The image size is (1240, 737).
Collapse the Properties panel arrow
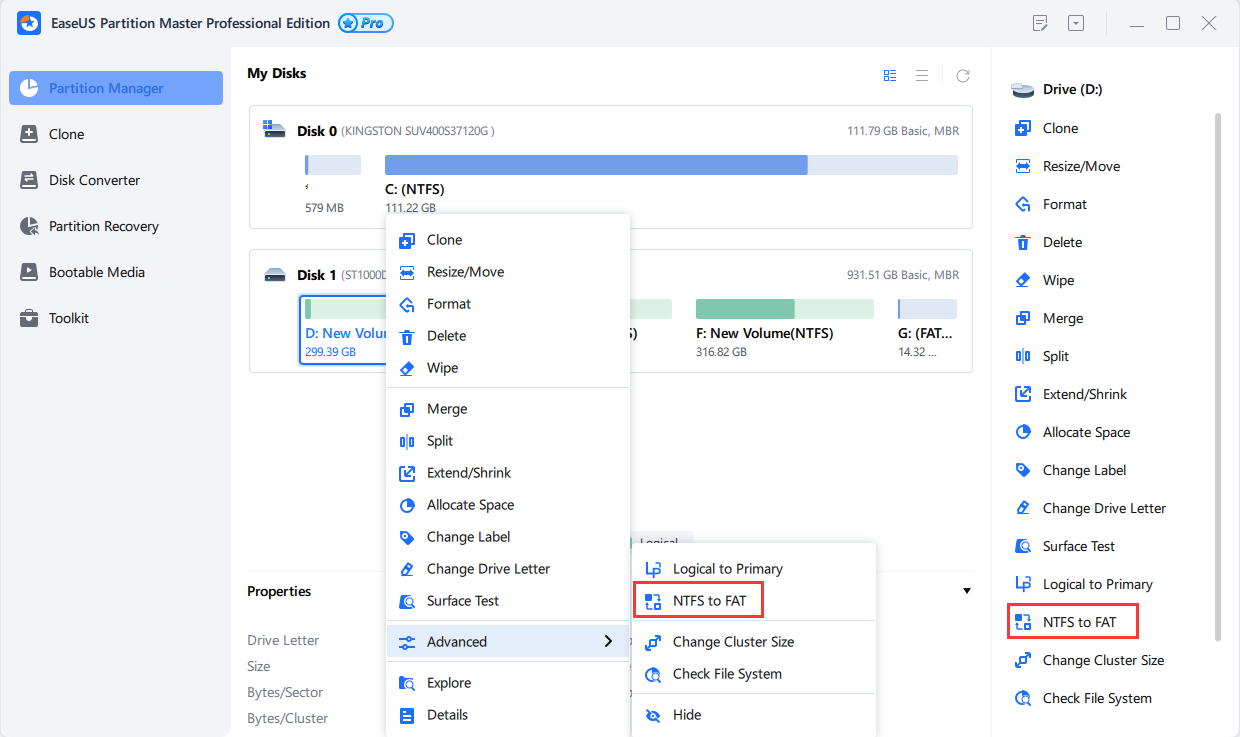(x=967, y=591)
